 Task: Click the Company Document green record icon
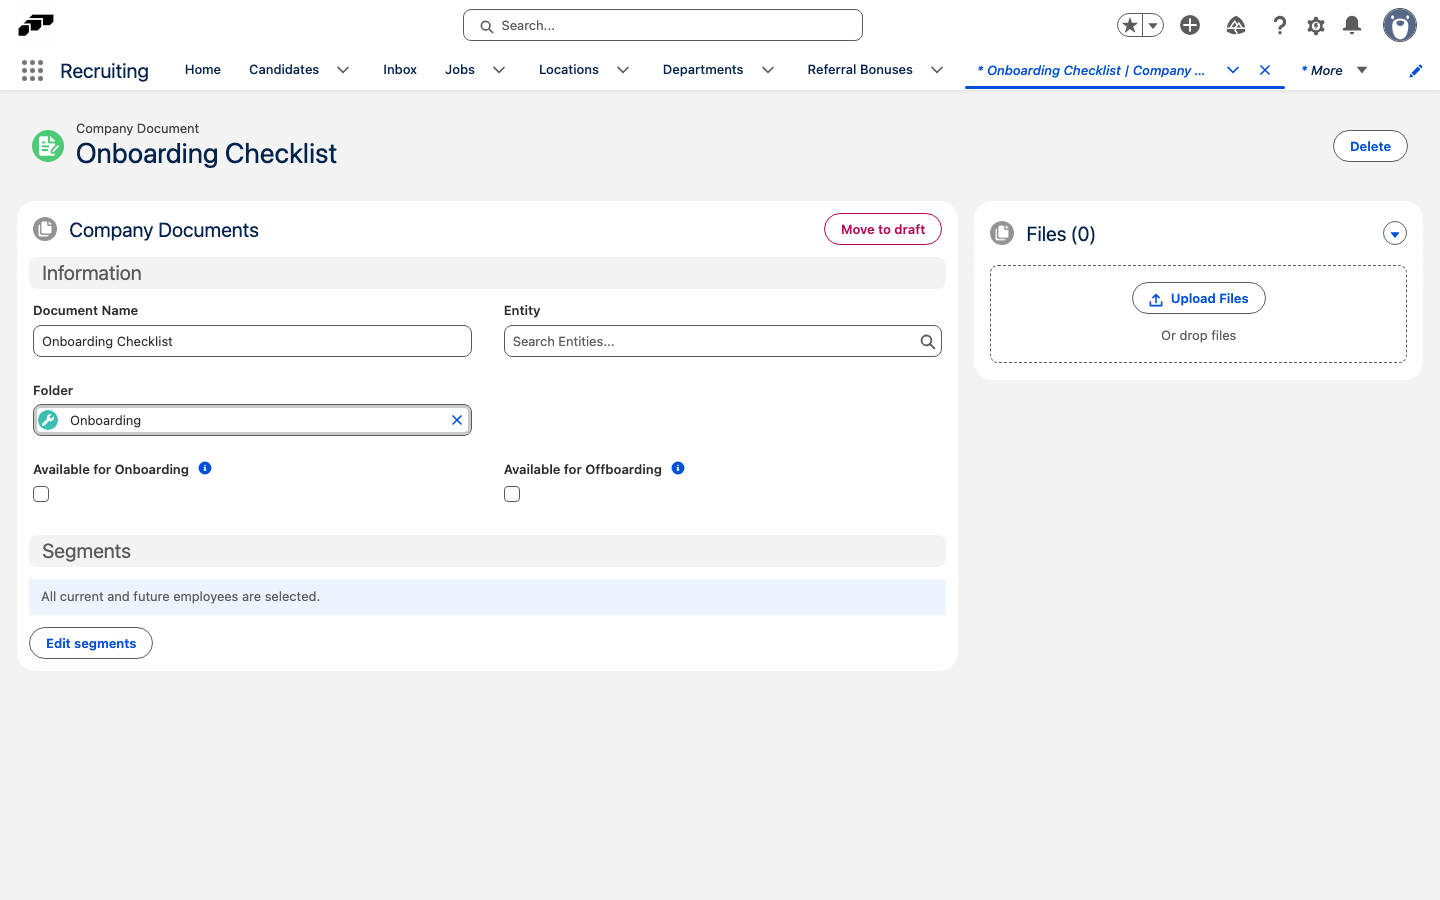[x=48, y=146]
